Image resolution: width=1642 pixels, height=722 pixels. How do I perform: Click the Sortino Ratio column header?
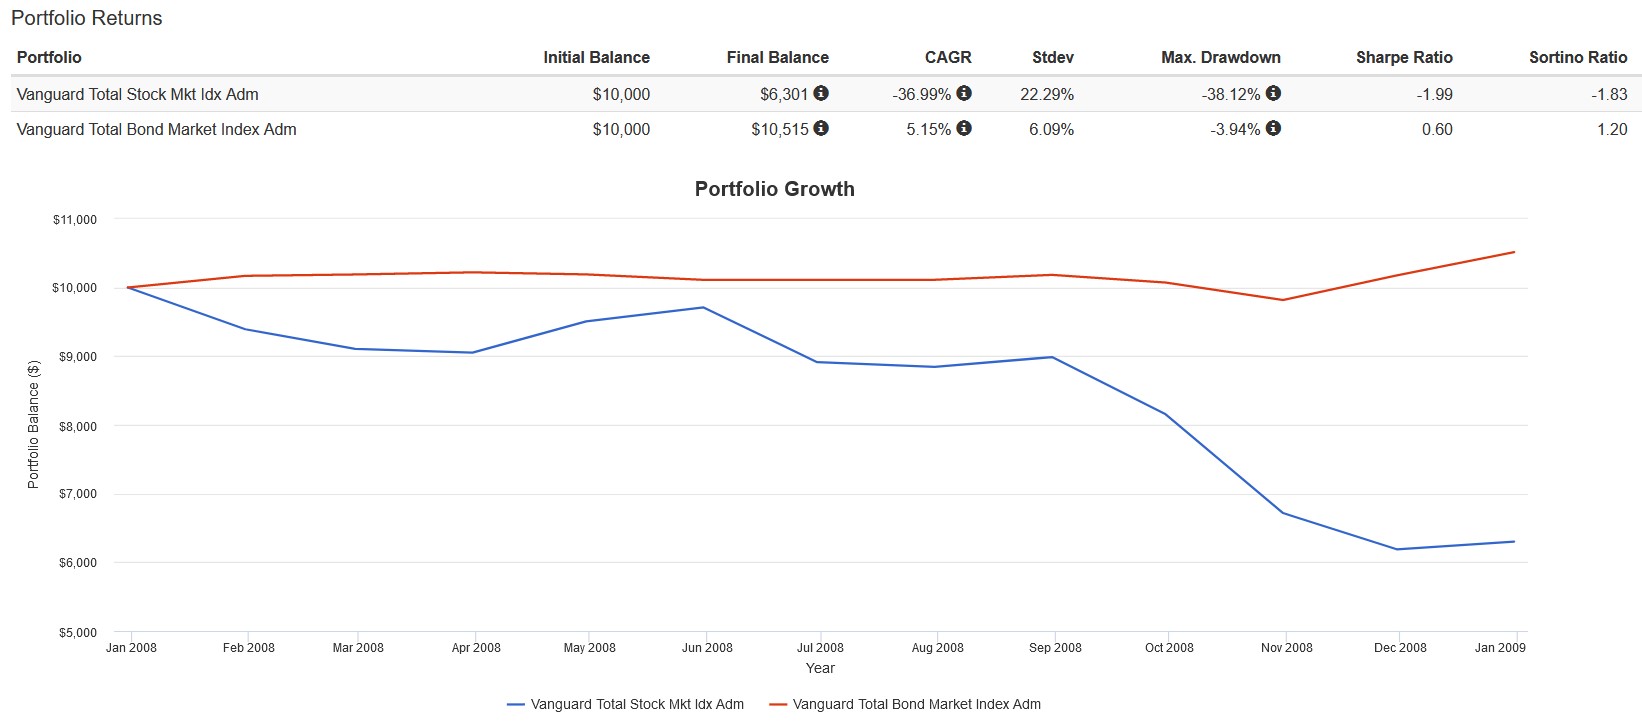pyautogui.click(x=1578, y=57)
